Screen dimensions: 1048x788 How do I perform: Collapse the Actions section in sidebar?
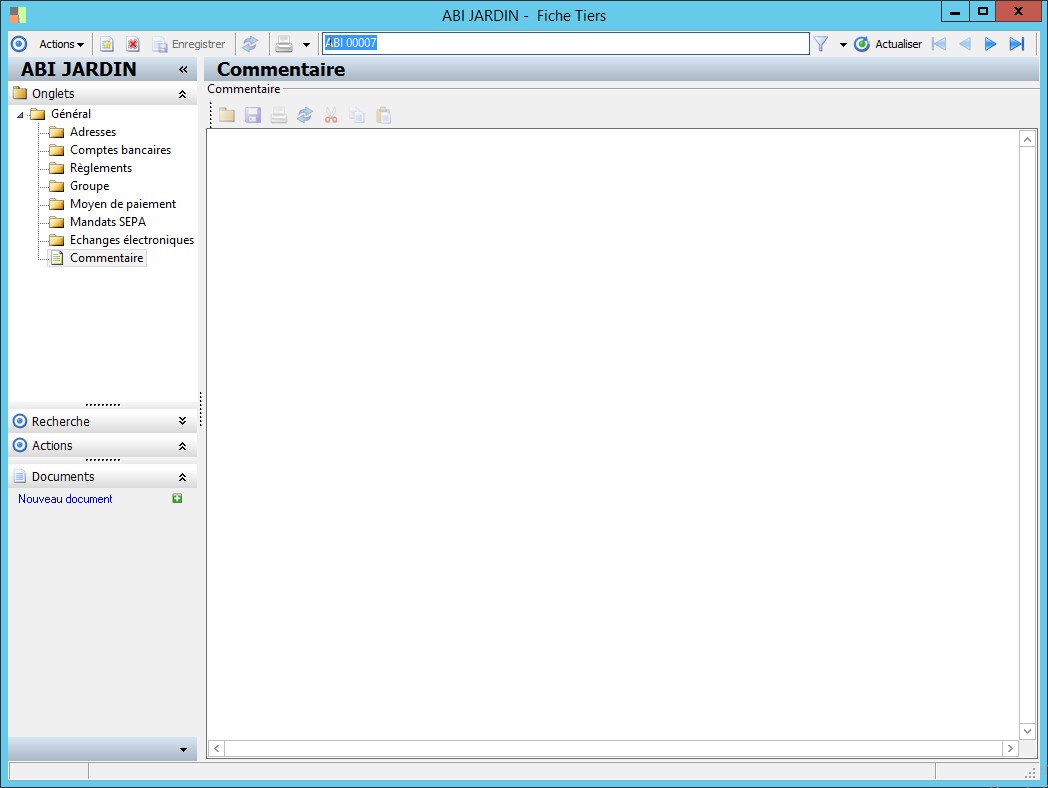click(182, 446)
